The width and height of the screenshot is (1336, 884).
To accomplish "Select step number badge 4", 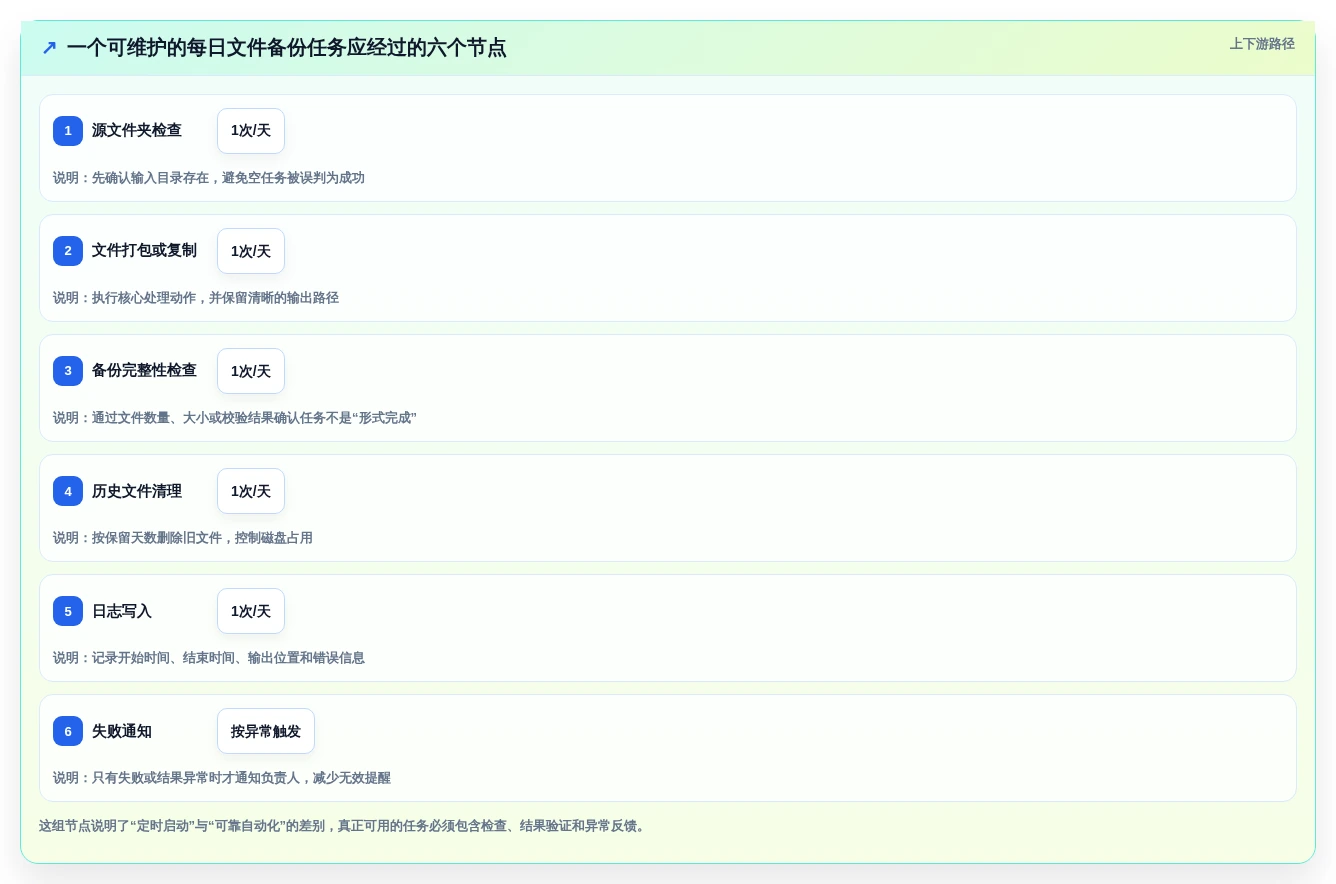I will pos(68,491).
